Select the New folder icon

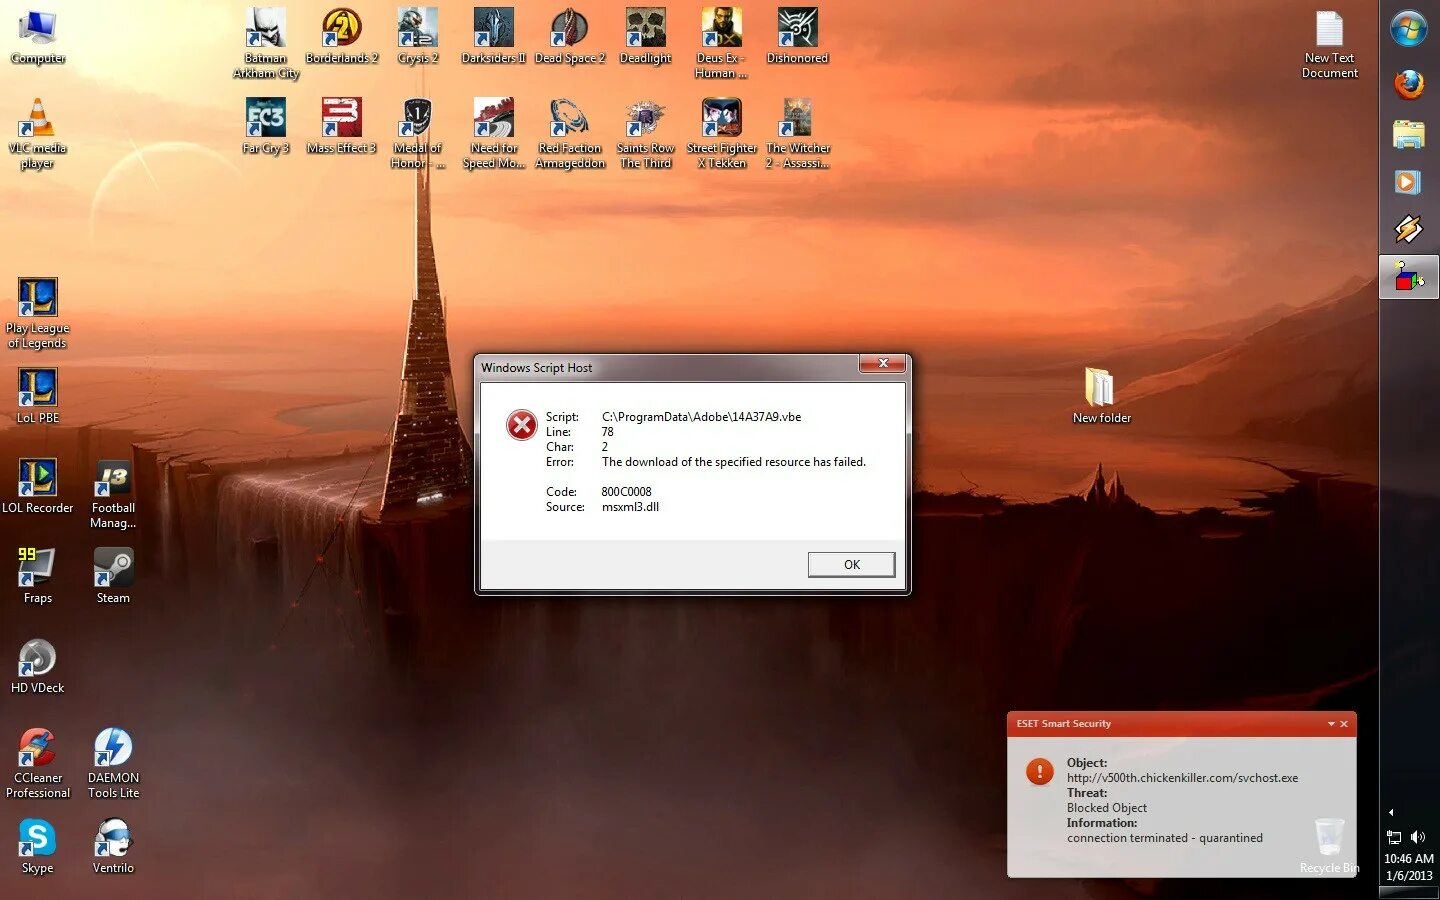(1101, 396)
